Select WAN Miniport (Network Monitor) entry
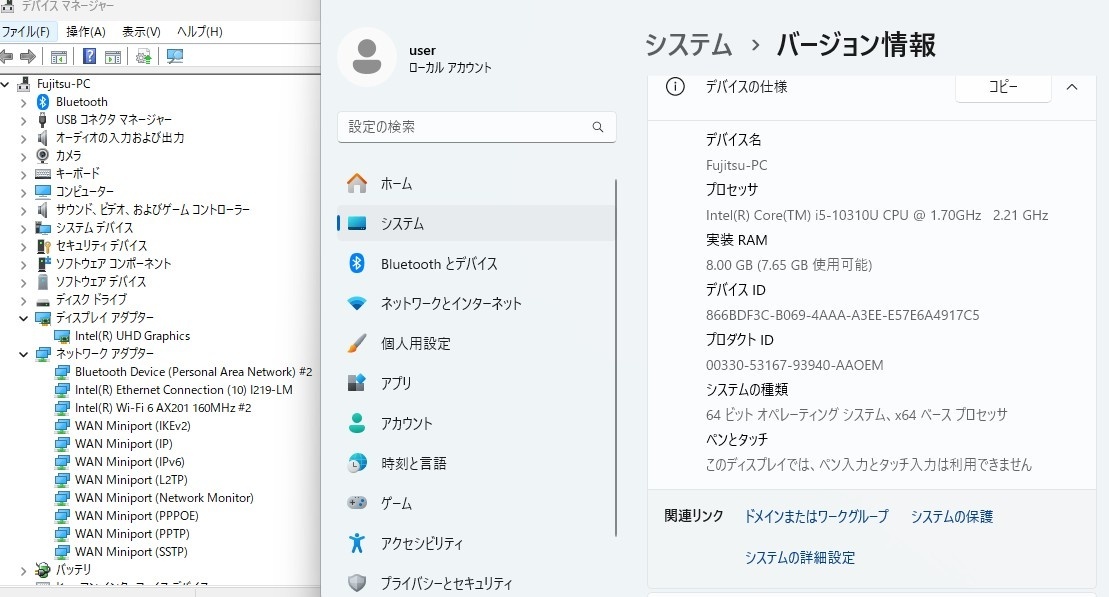This screenshot has height=597, width=1109. pos(164,498)
